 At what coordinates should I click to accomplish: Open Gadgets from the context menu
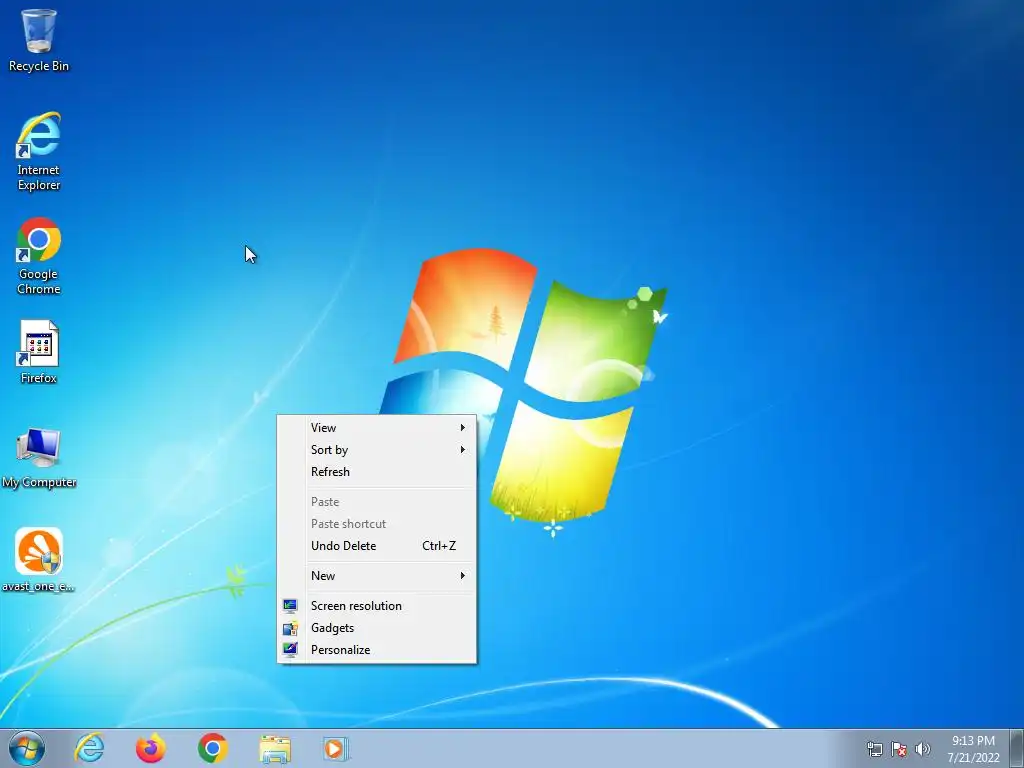377,628
